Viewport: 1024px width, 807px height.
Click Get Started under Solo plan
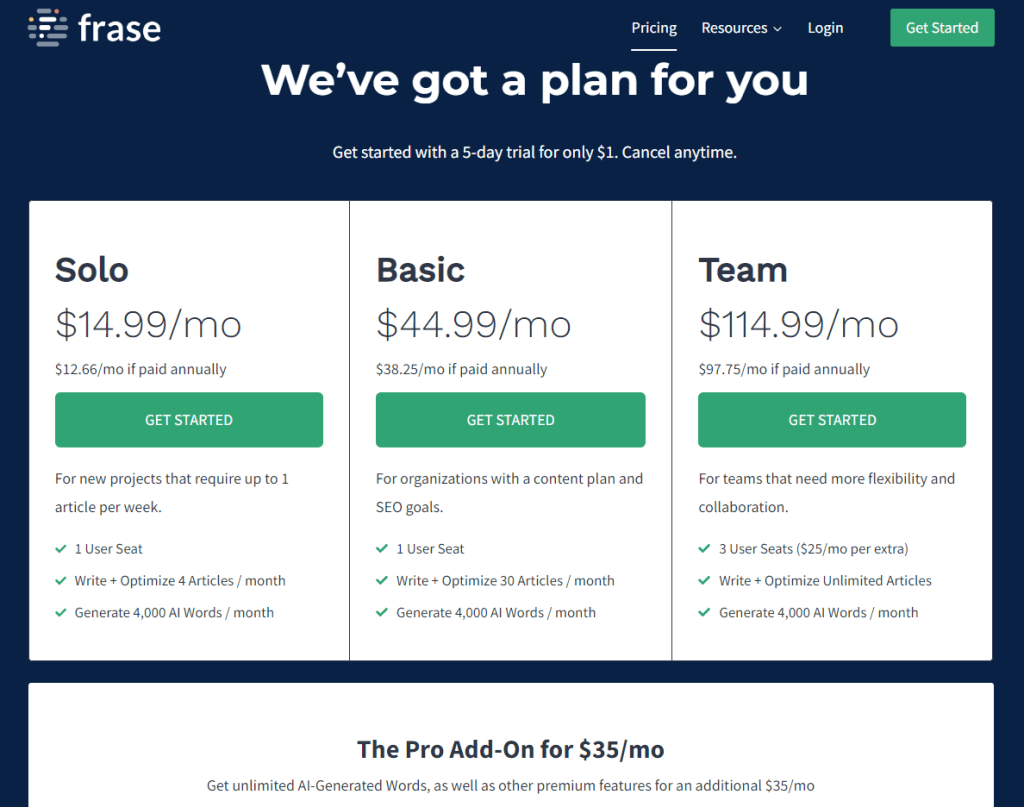tap(189, 420)
